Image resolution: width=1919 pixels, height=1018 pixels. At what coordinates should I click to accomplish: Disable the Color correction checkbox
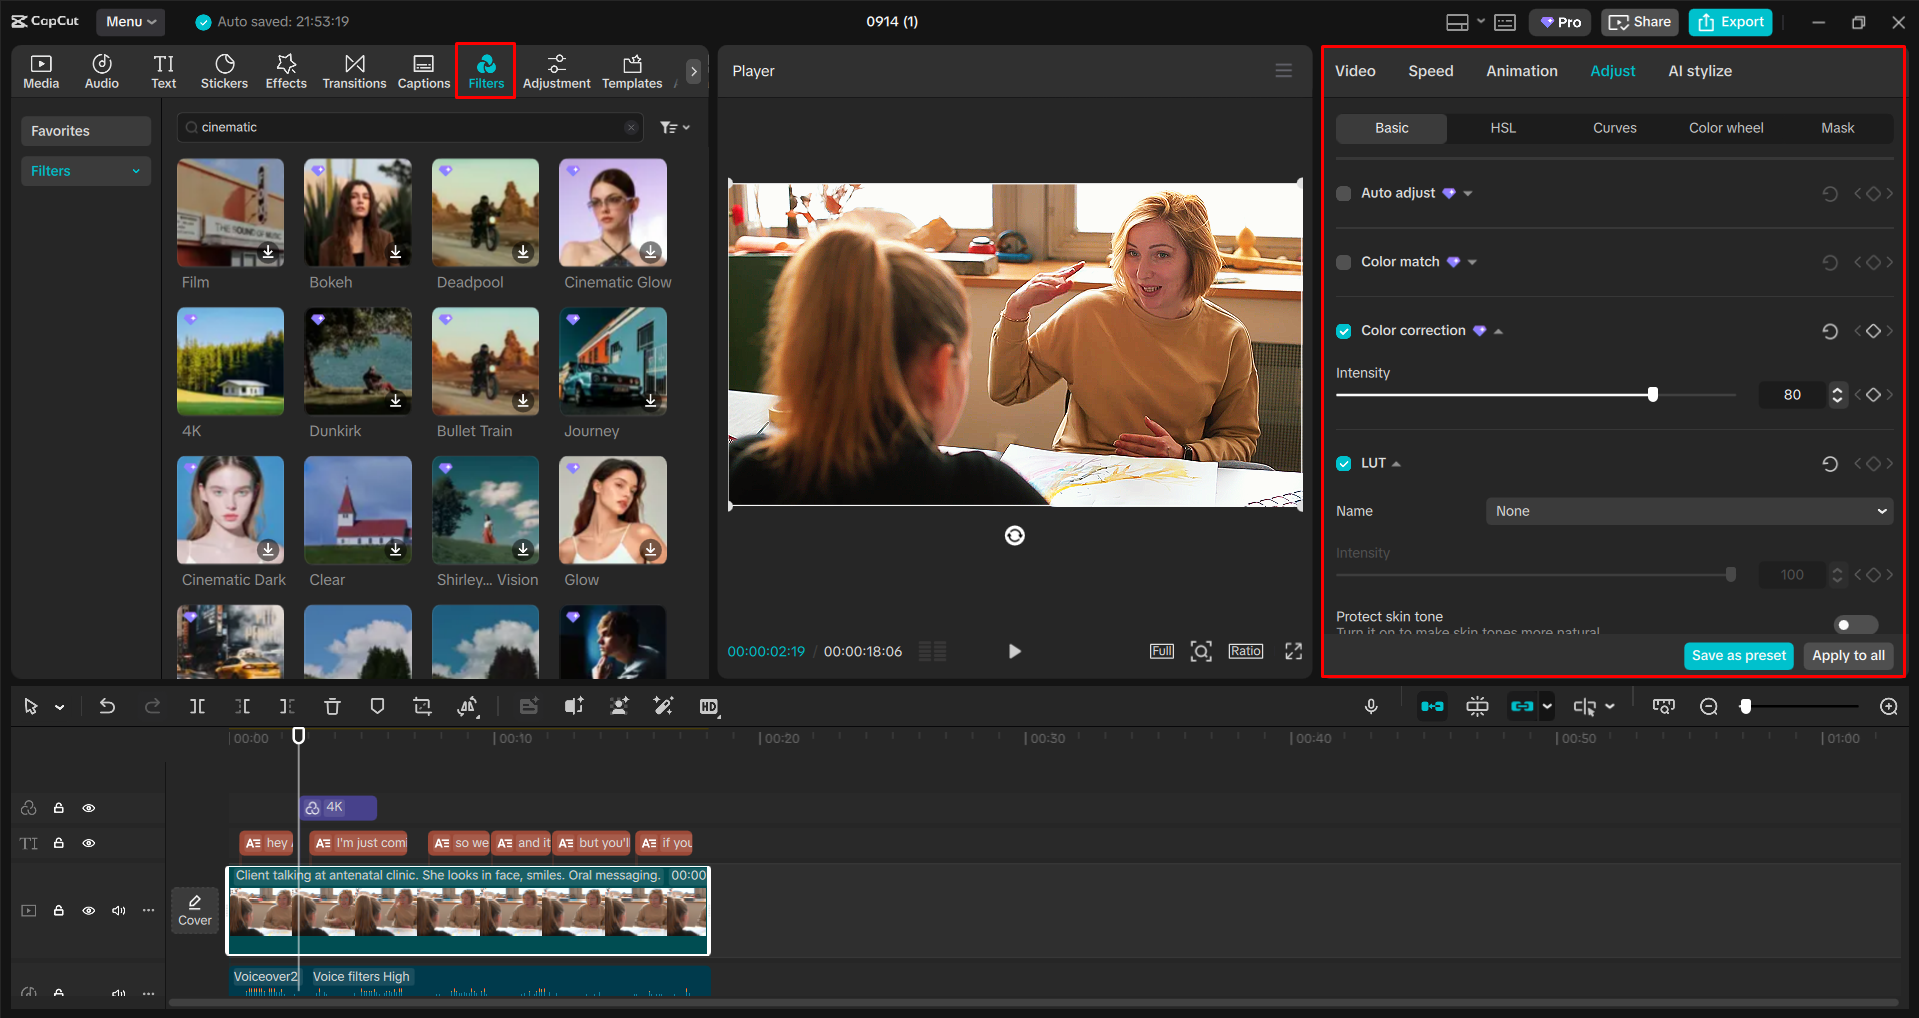[x=1343, y=330]
